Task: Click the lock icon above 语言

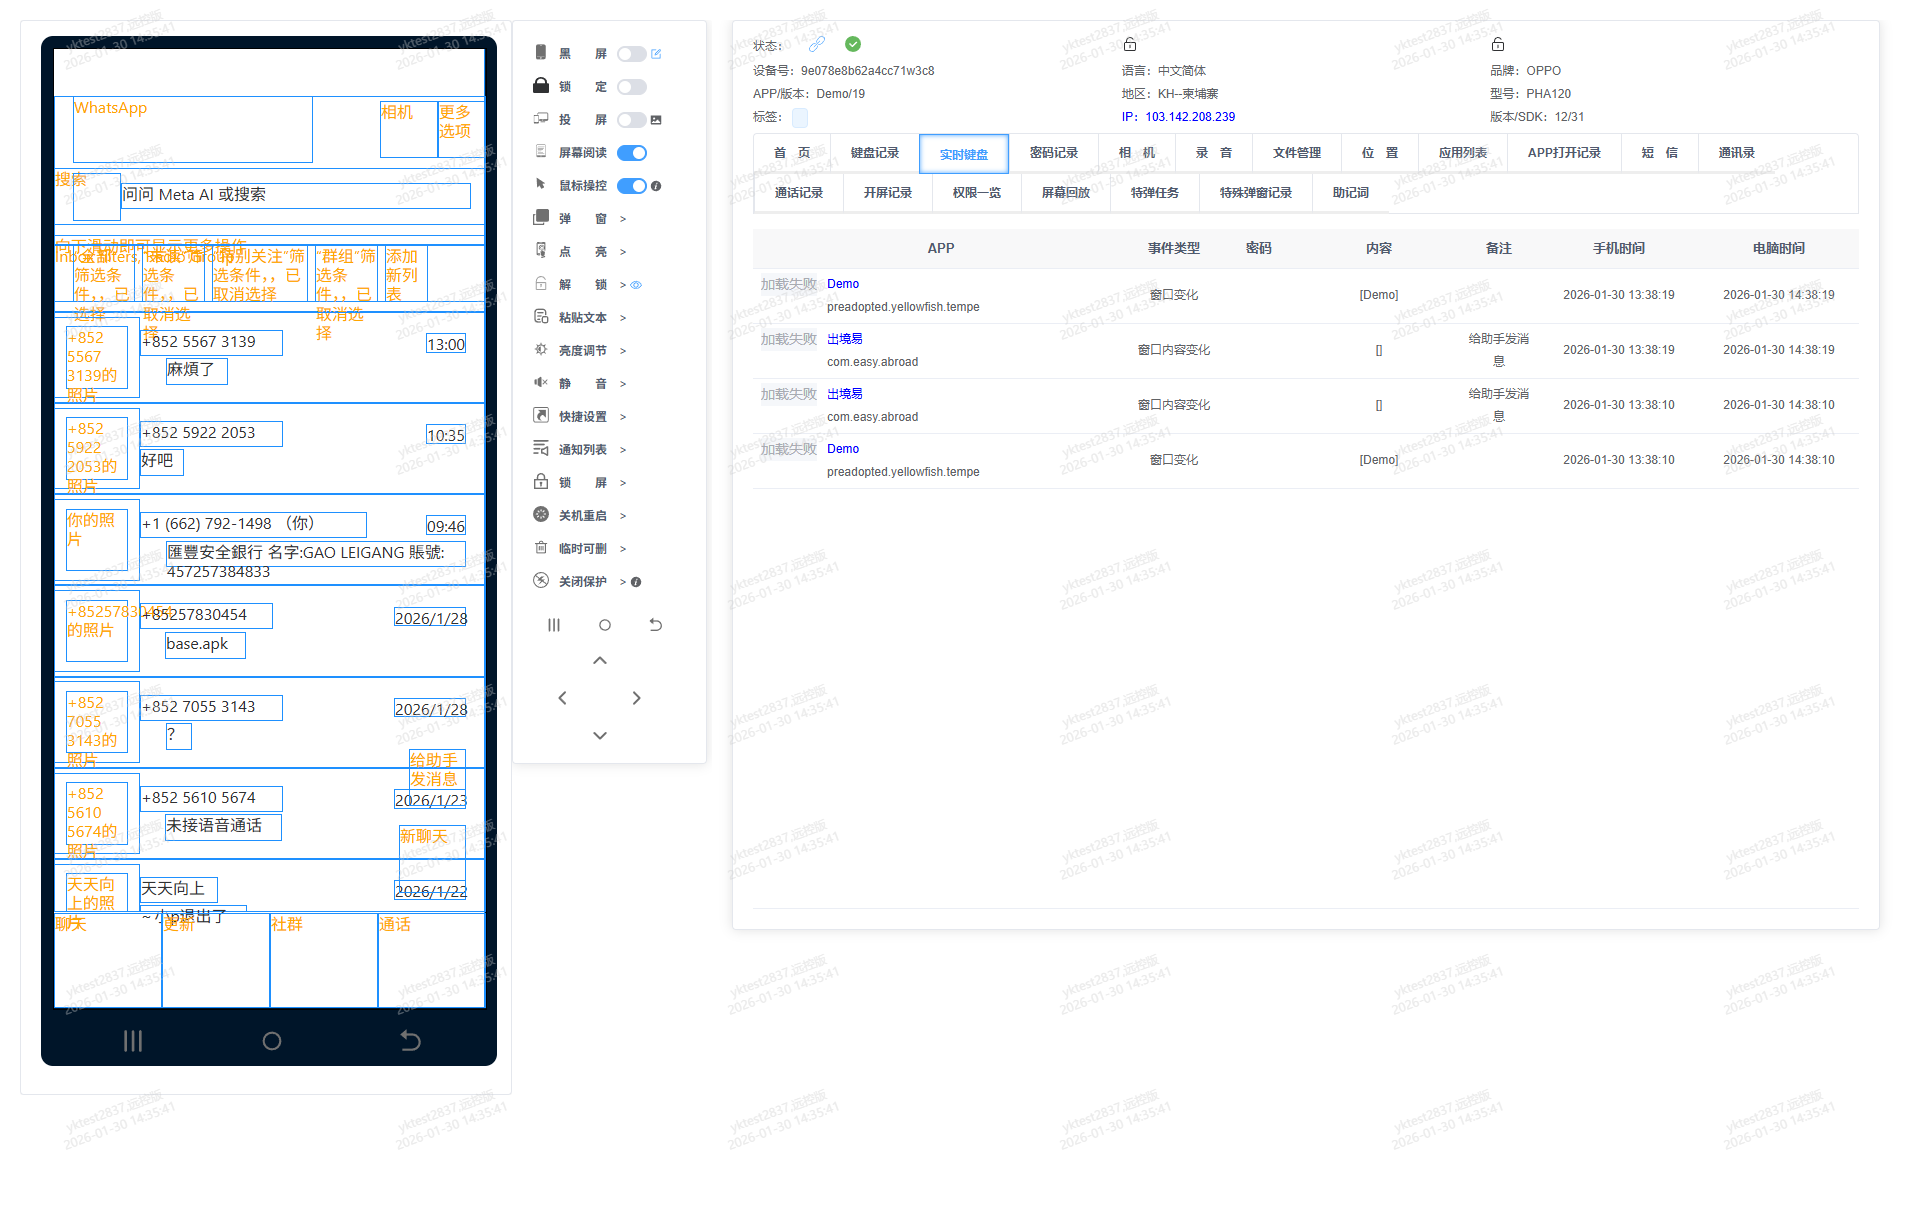Action: 1130,44
